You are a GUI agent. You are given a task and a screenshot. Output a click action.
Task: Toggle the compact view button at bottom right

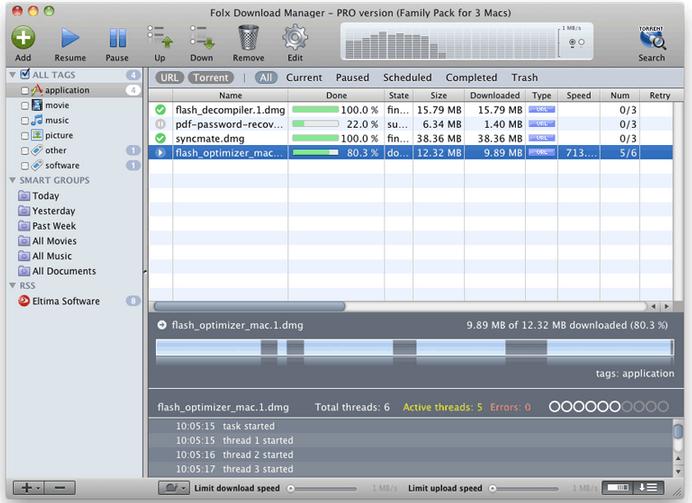618,488
